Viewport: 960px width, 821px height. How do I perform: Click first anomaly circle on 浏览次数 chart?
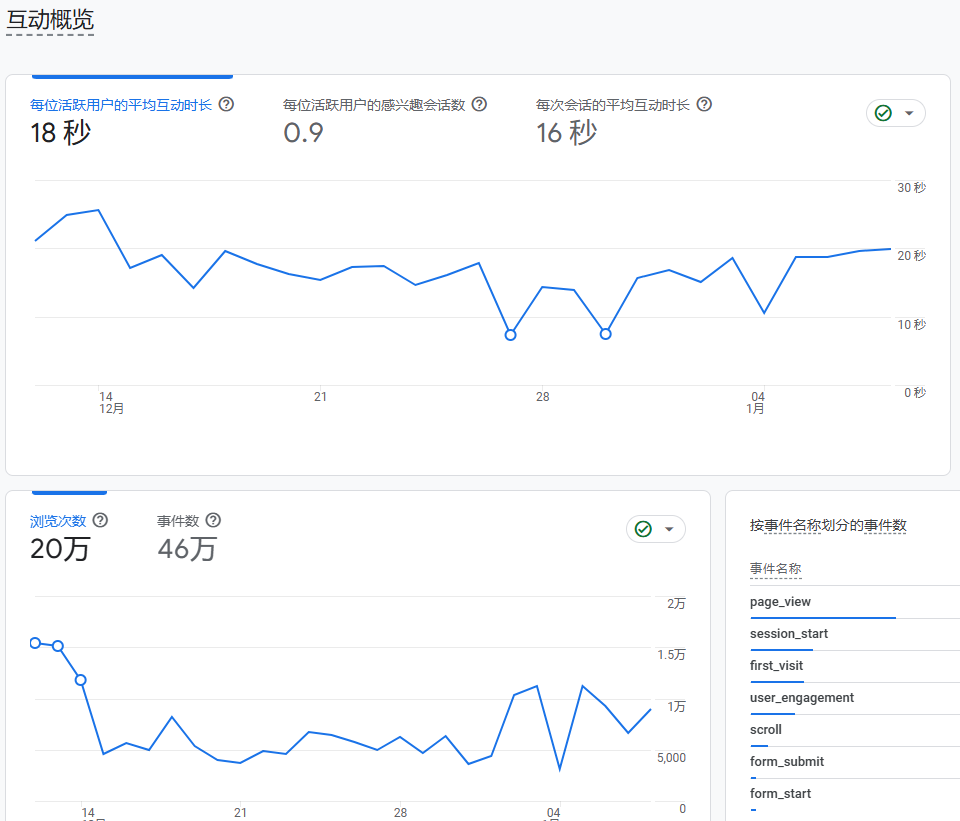(35, 643)
